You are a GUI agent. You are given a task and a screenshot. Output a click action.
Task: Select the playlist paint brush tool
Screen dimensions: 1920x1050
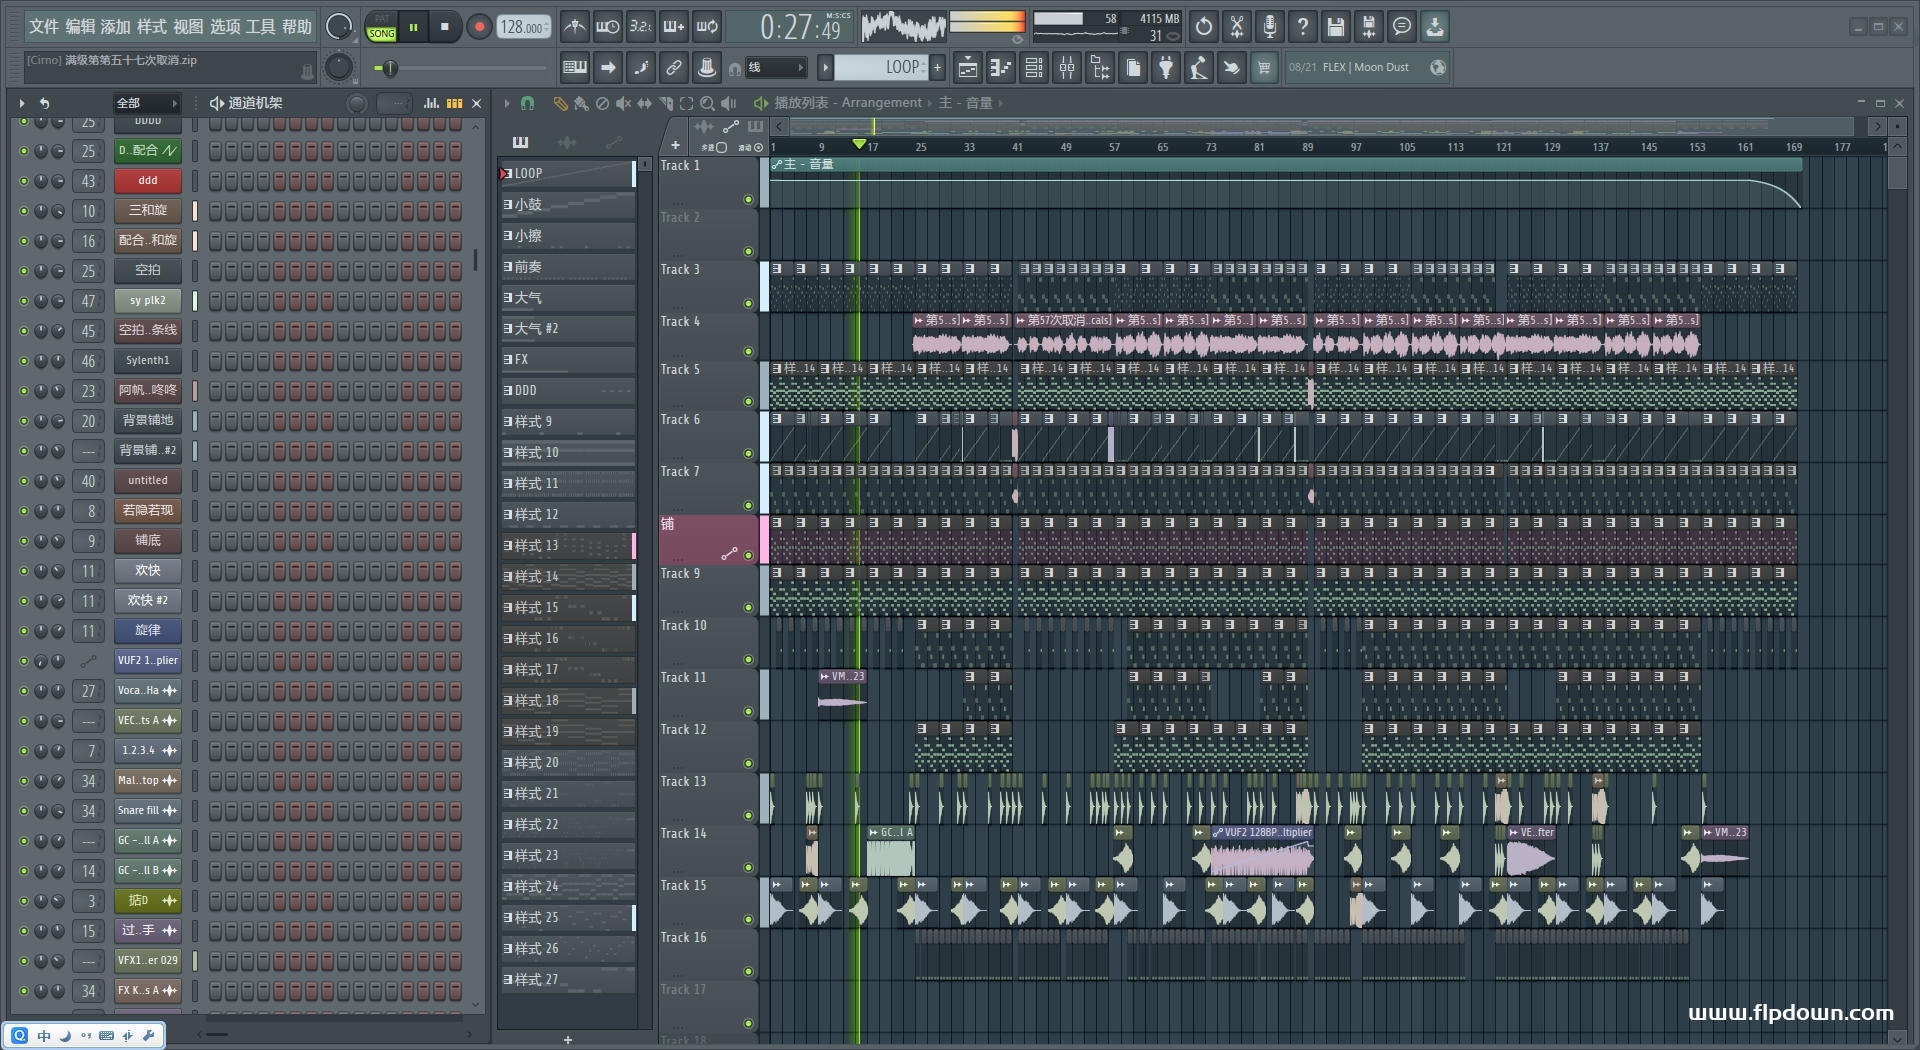581,103
